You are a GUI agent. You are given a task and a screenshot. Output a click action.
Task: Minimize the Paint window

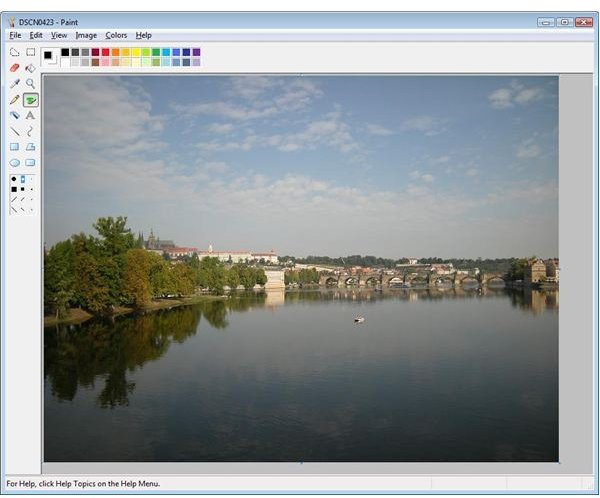point(546,22)
